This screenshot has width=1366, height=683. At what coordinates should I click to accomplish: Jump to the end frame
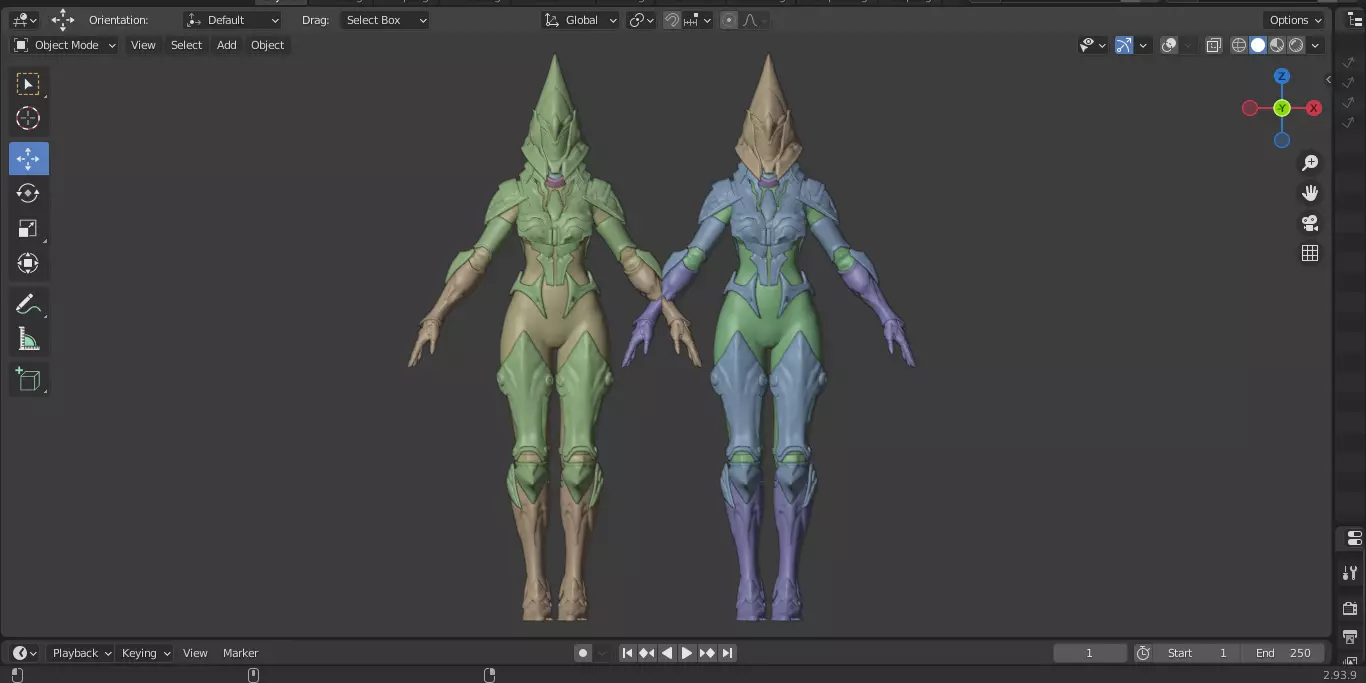[x=727, y=653]
